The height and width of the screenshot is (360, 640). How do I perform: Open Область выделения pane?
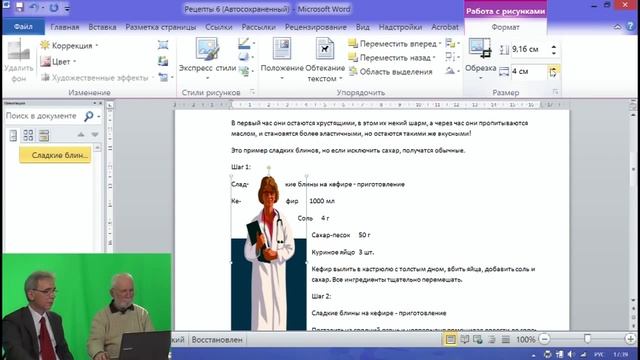point(390,71)
